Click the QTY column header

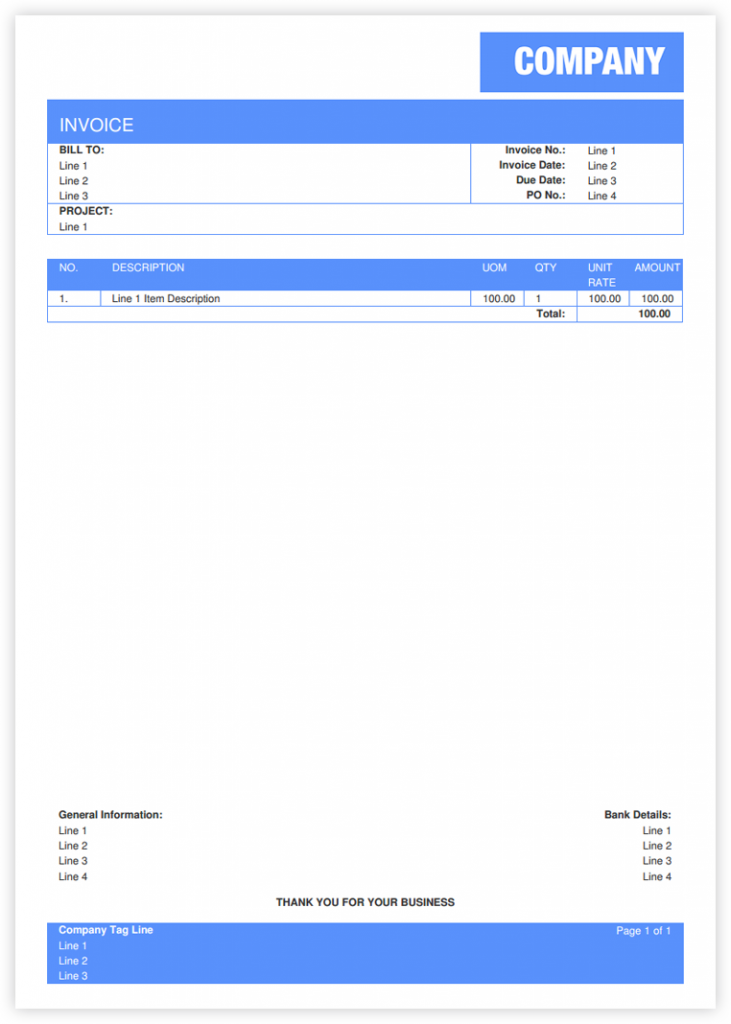coord(545,268)
